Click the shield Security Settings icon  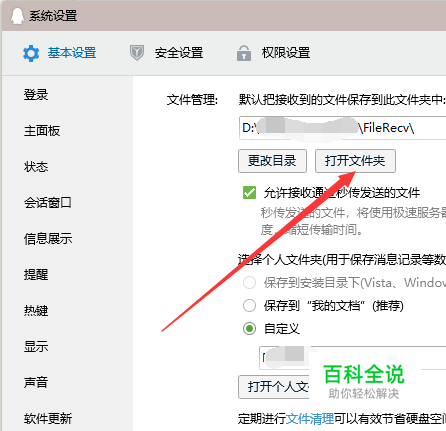pyautogui.click(x=137, y=53)
